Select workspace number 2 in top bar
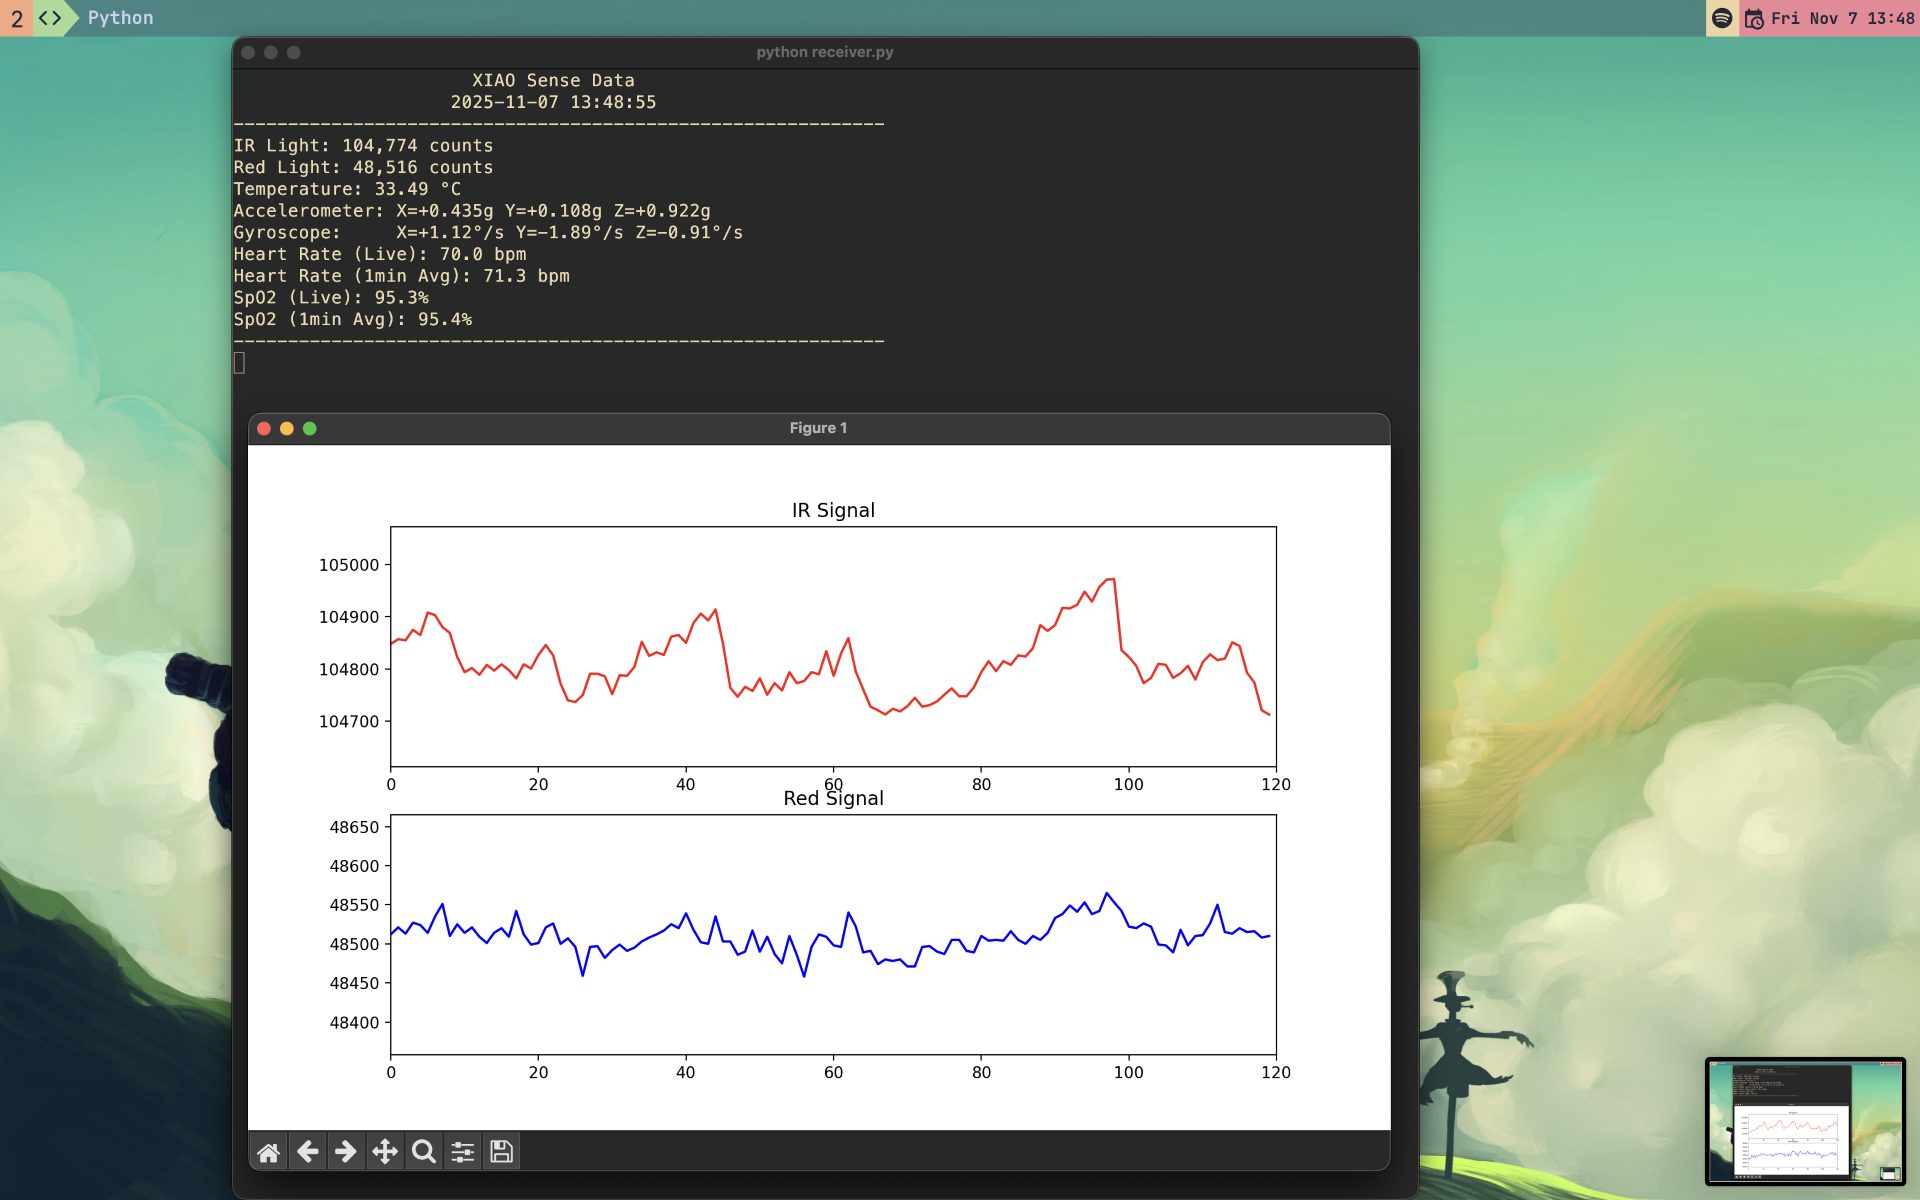Image resolution: width=1920 pixels, height=1200 pixels. (16, 18)
